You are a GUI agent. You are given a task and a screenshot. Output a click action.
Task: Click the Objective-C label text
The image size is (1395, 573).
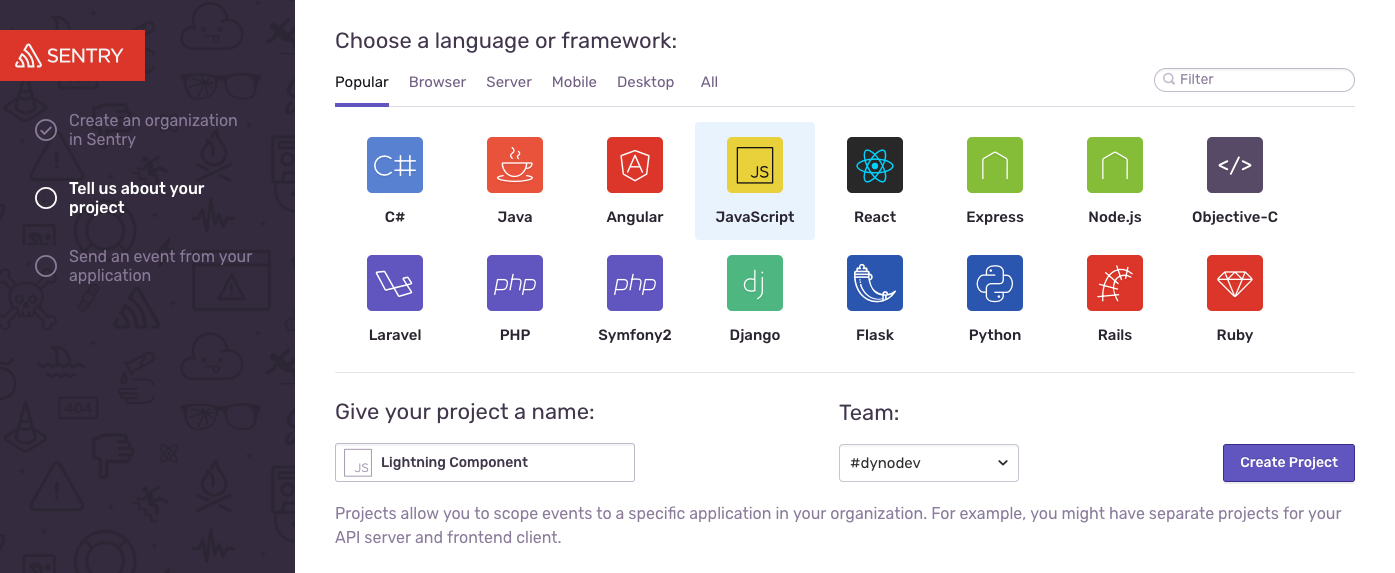coord(1235,217)
